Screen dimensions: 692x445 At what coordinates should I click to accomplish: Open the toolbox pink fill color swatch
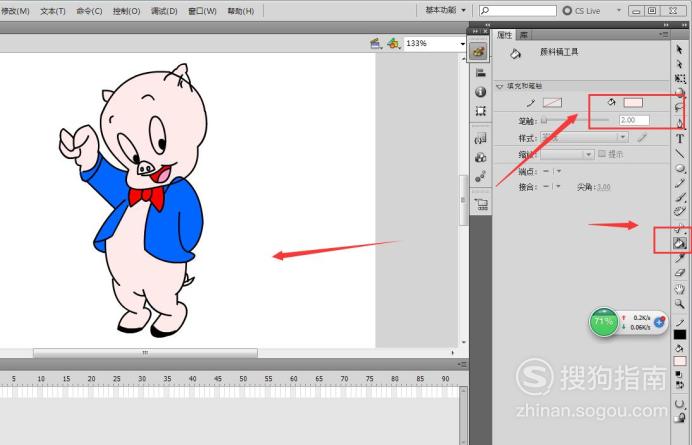pos(680,361)
